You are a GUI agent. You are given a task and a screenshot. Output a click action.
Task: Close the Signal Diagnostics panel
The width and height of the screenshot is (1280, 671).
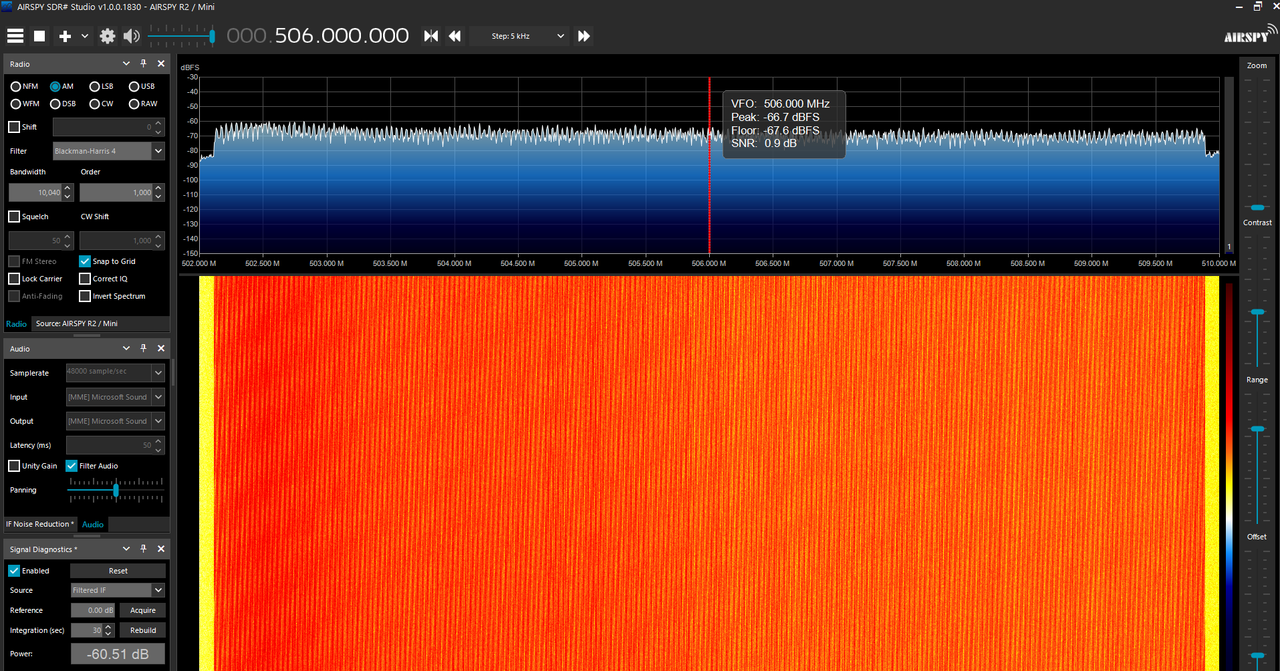tap(160, 549)
